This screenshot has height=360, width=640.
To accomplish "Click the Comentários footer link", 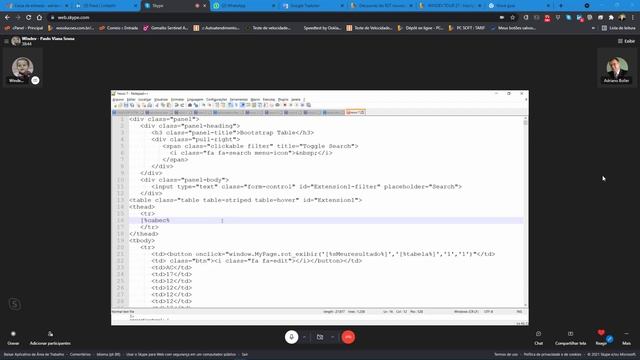I will 80,354.
